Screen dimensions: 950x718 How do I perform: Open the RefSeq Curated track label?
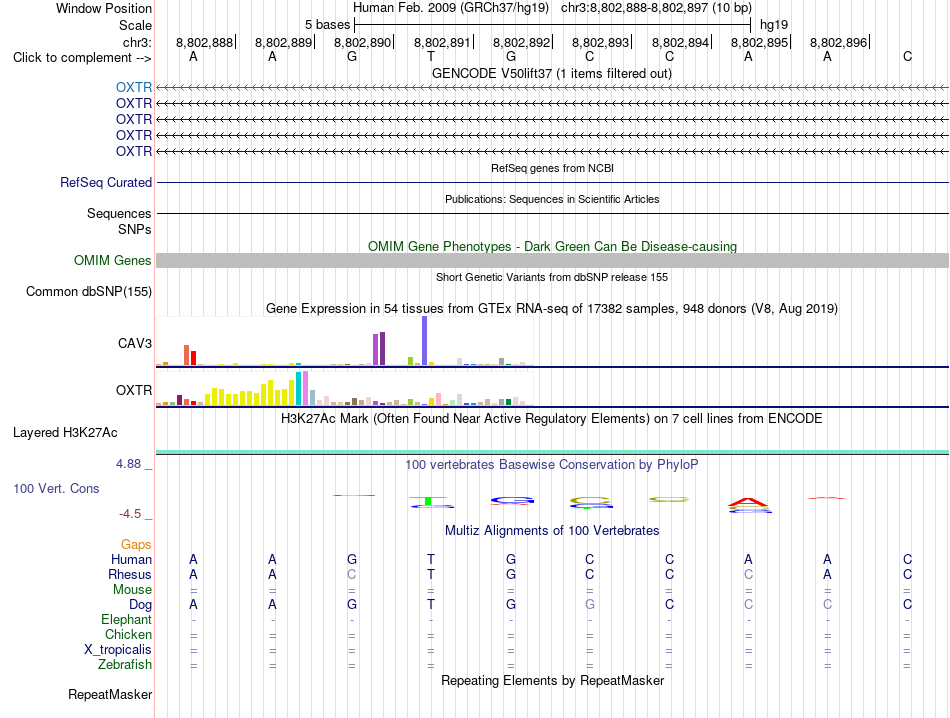(105, 182)
